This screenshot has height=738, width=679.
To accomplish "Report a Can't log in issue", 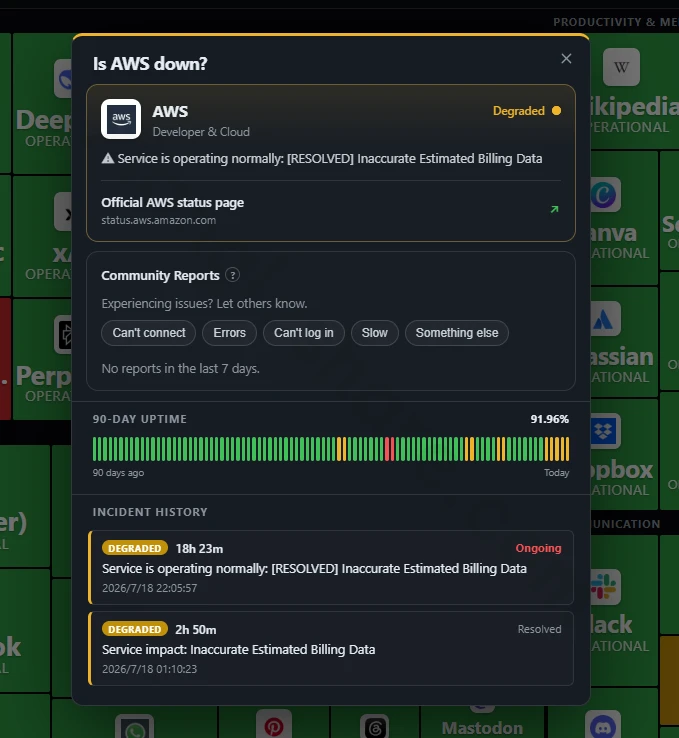I will (x=304, y=333).
